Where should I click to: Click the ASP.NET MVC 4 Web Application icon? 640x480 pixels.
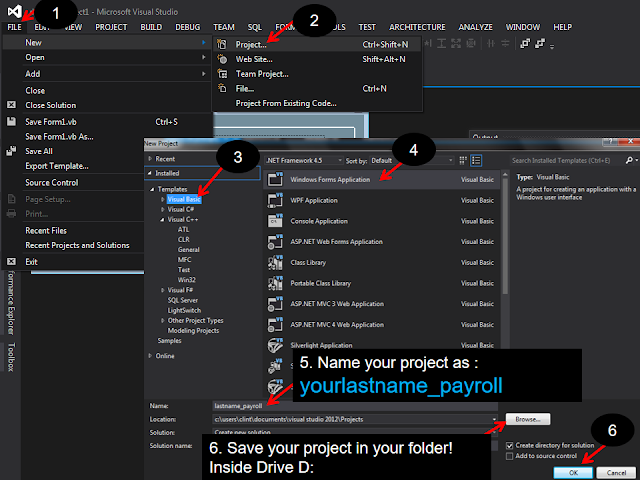[x=275, y=324]
